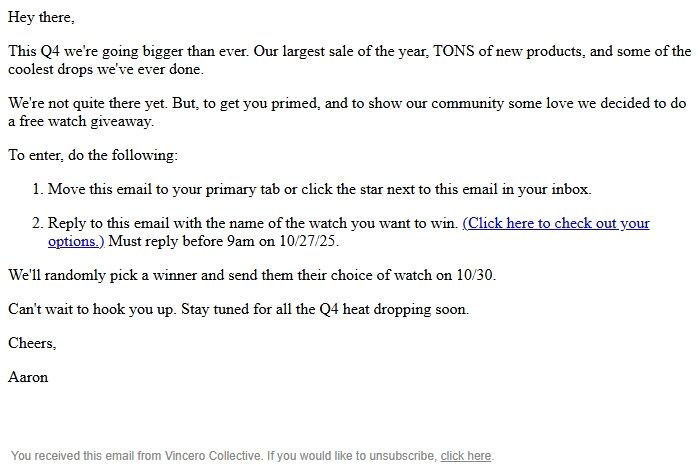Click the unsubscribe "click here" link
700x467 pixels.
click(465, 456)
